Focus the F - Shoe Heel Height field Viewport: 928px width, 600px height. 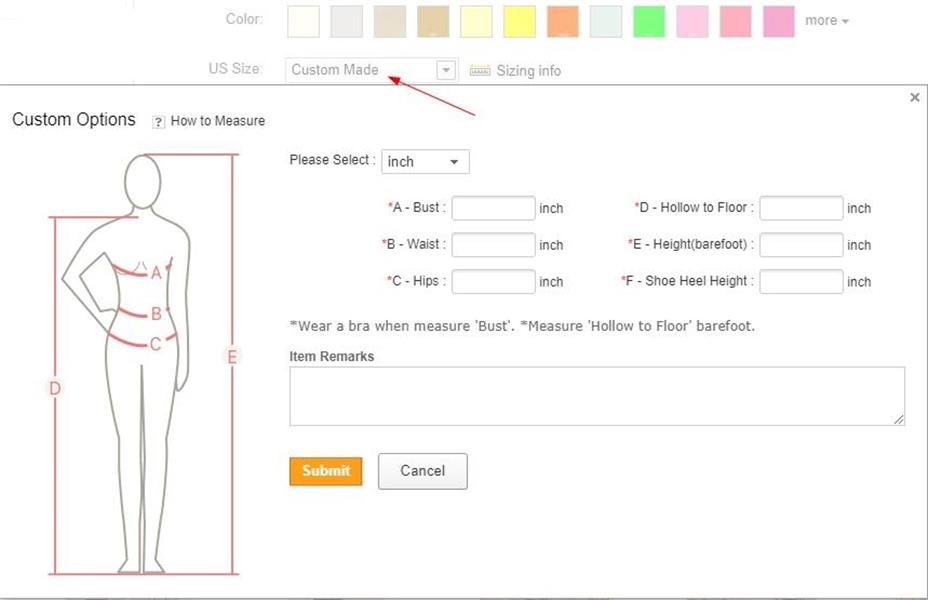pyautogui.click(x=801, y=282)
